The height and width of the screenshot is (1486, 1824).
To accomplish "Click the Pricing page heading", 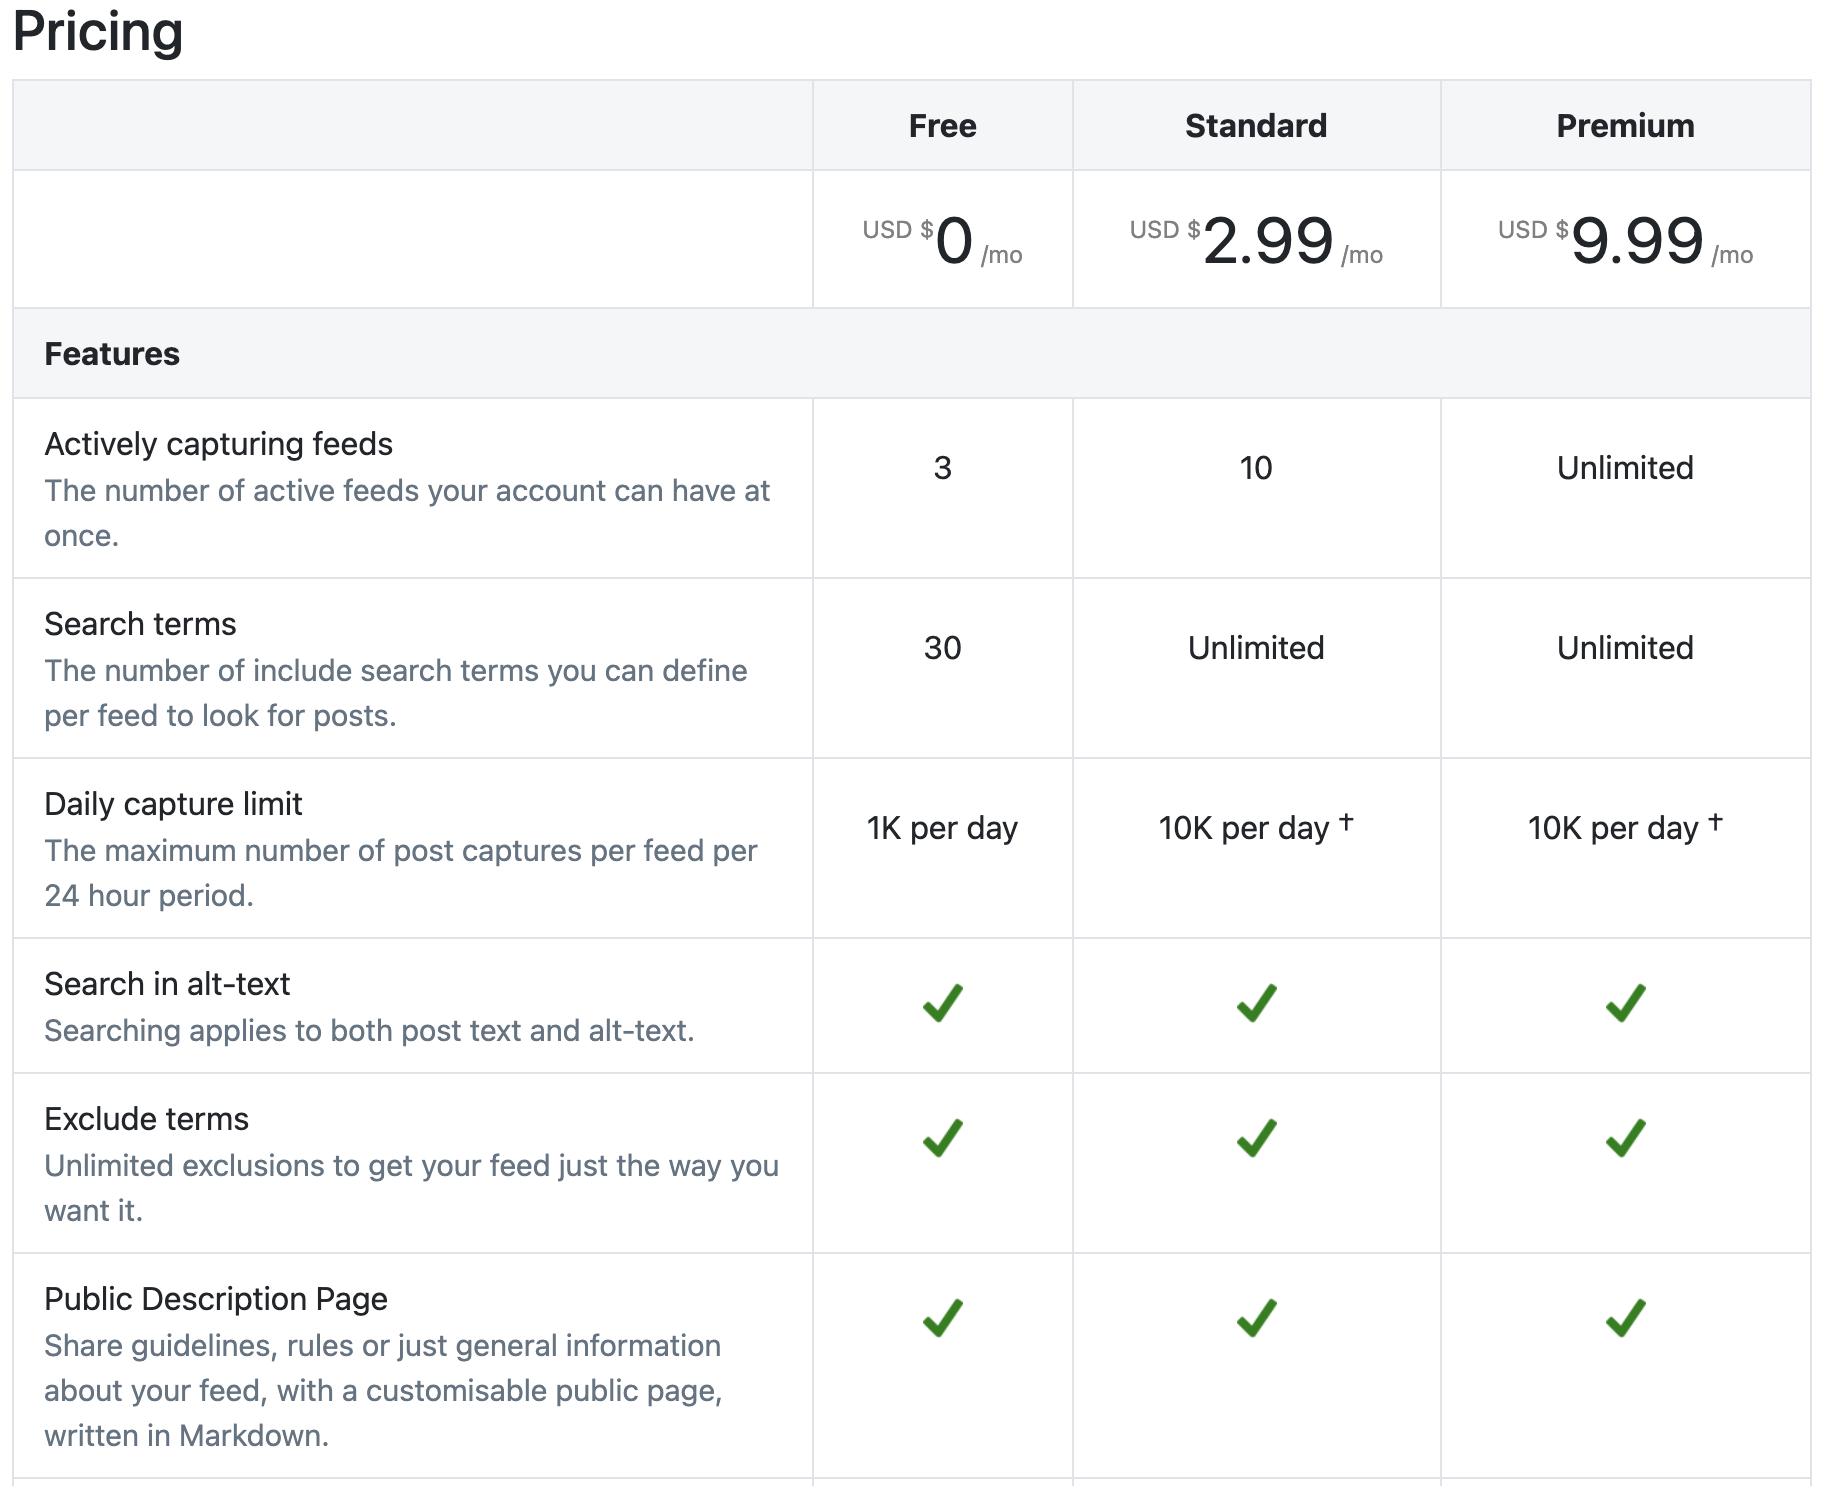I will click(98, 32).
